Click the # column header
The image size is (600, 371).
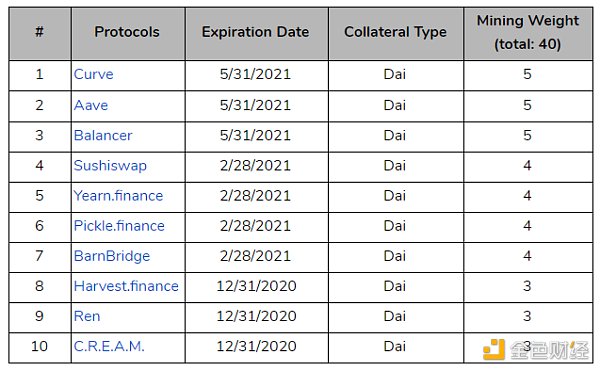click(40, 33)
